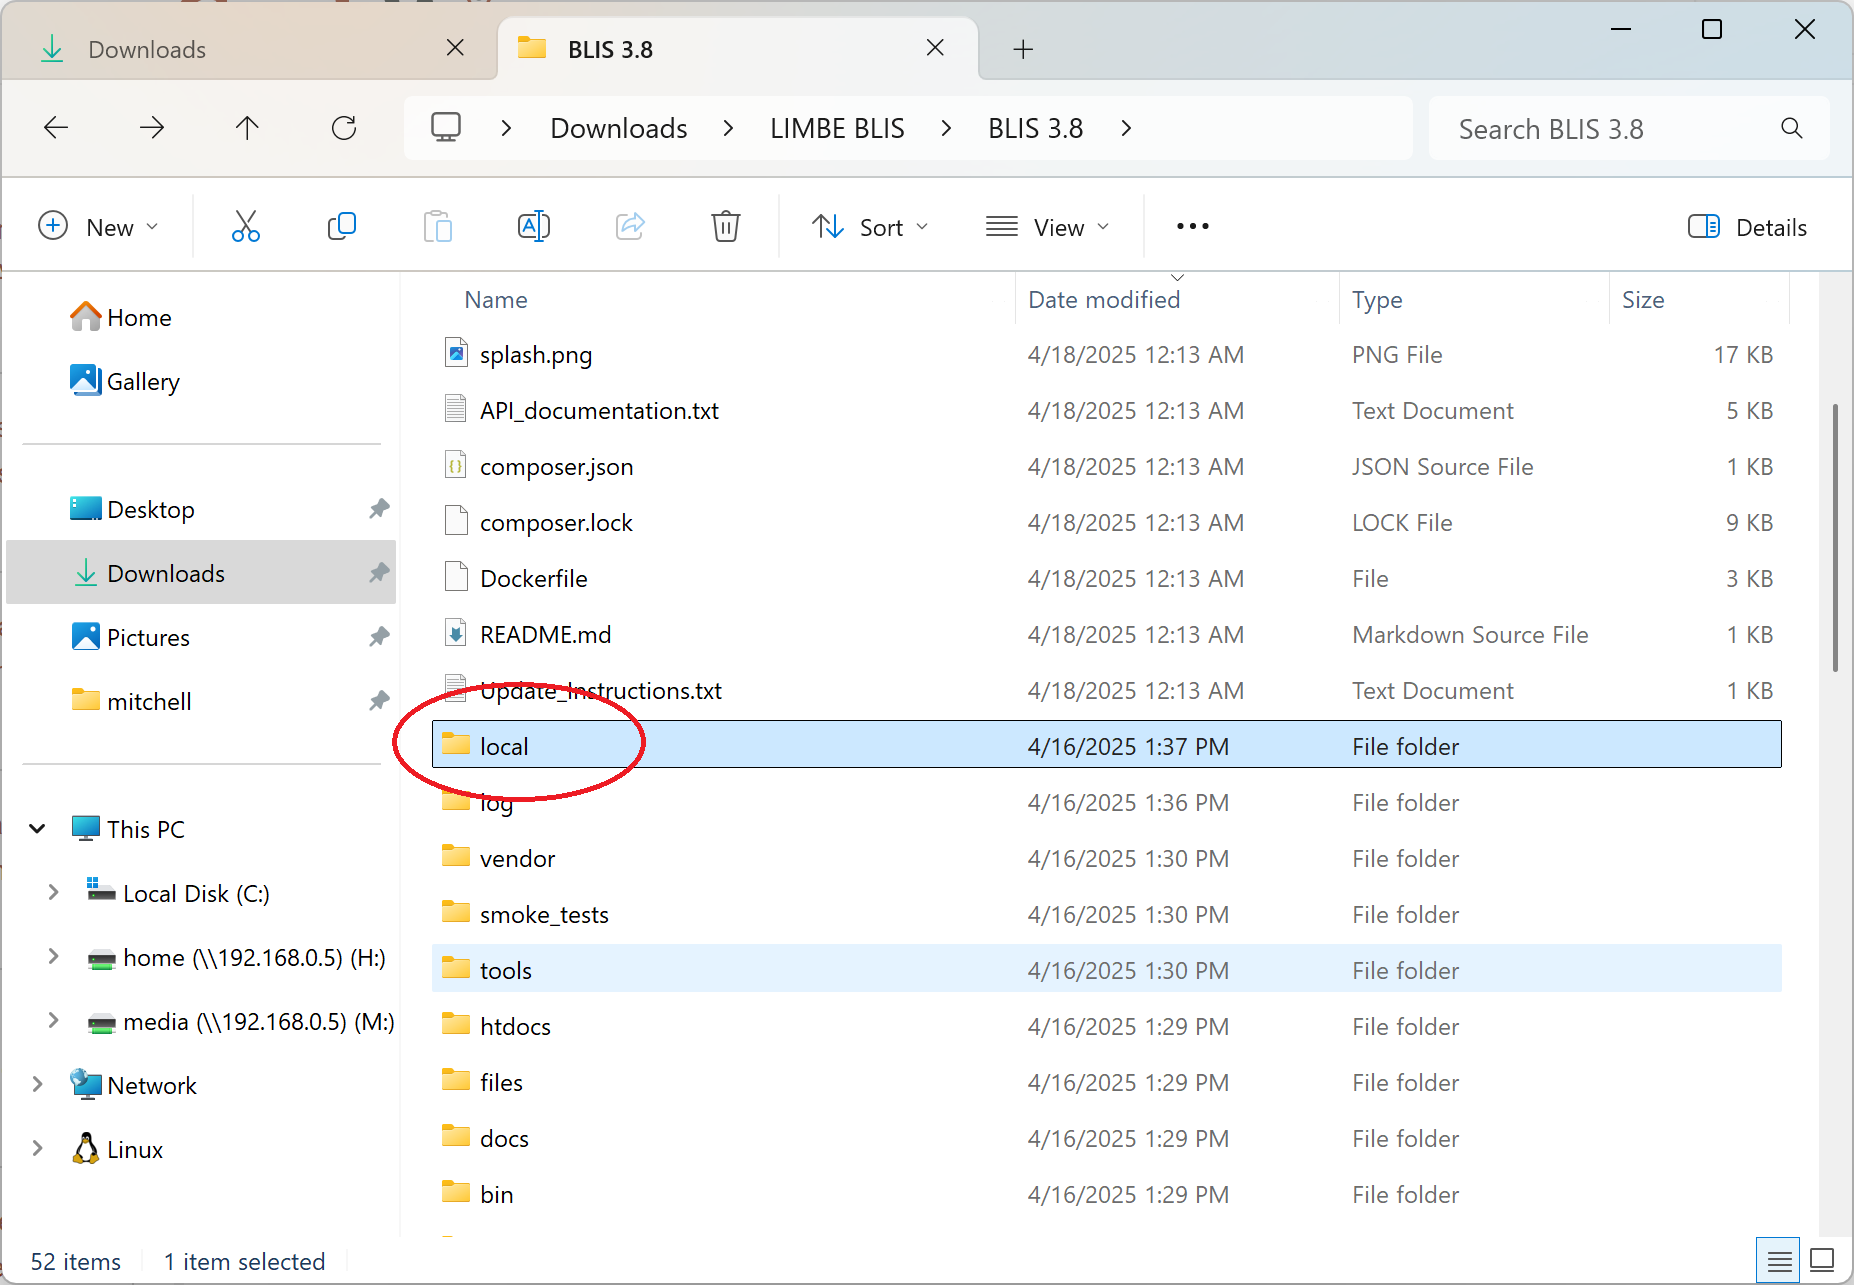Click the Share icon
Viewport: 1854px width, 1285px height.
click(x=630, y=227)
